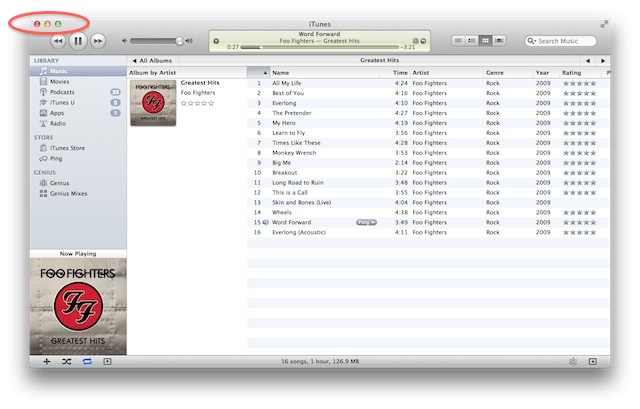Skip back to previous track
Screen dimensions: 640x409
[58, 41]
